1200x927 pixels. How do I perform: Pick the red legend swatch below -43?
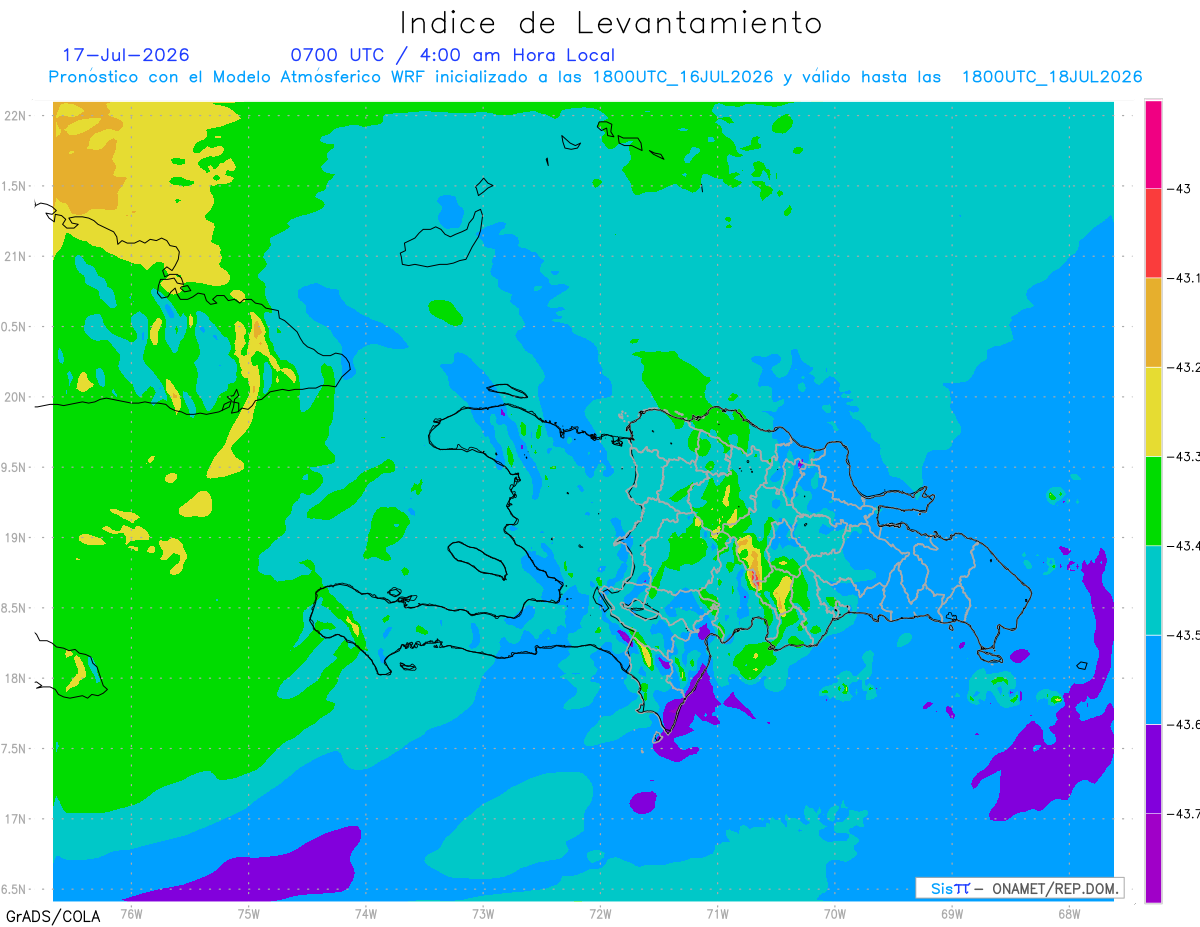click(x=1153, y=233)
